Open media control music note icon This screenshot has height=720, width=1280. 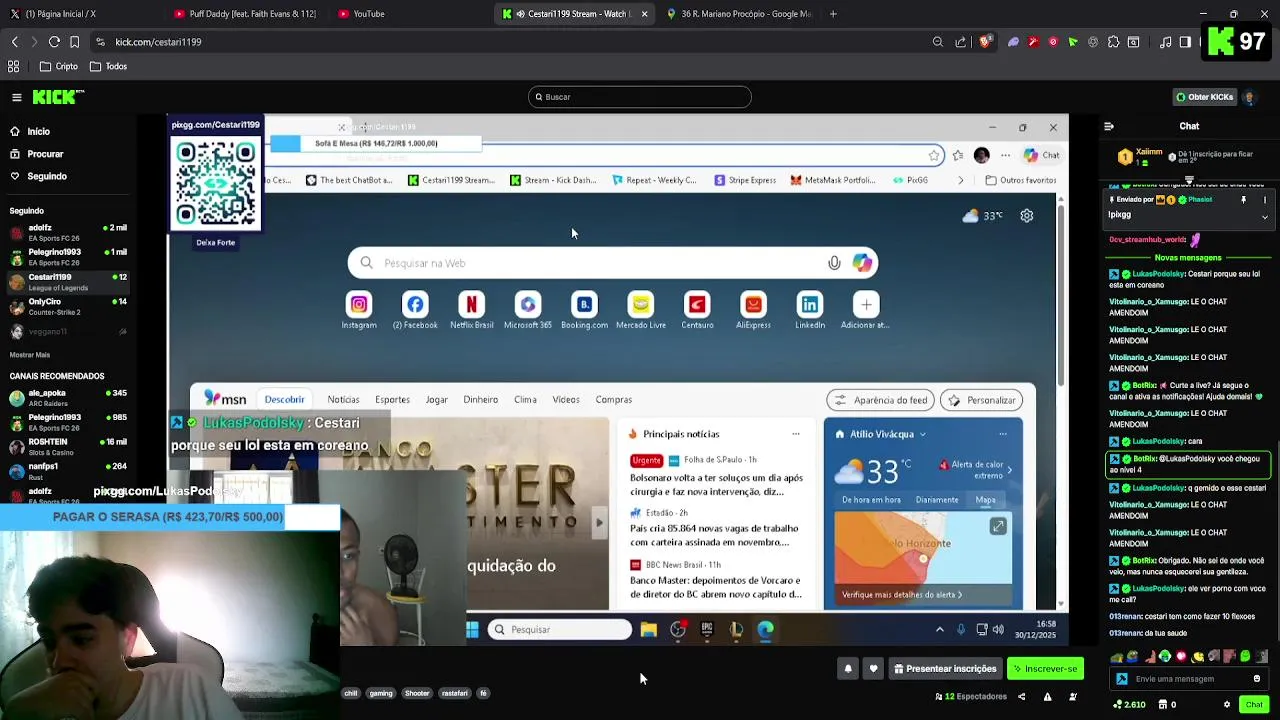pos(1166,42)
